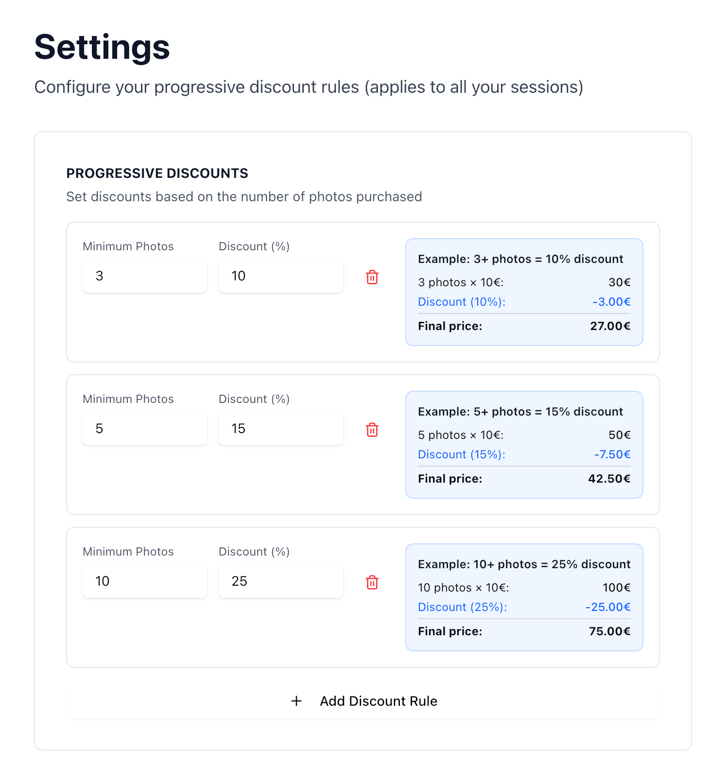Screen dimensions: 727x768
Task: Delete the 5-photo discount rule
Action: (x=372, y=430)
